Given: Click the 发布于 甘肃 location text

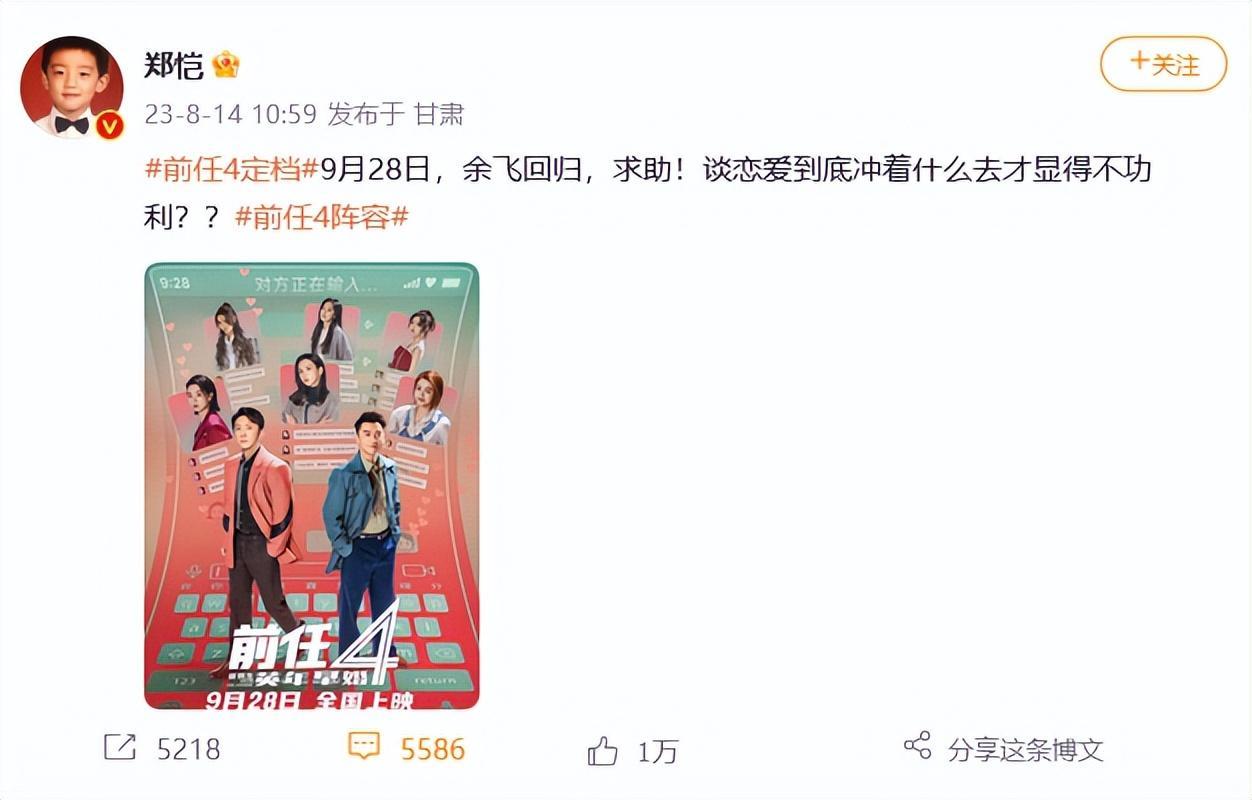Looking at the screenshot, I should pos(396,115).
